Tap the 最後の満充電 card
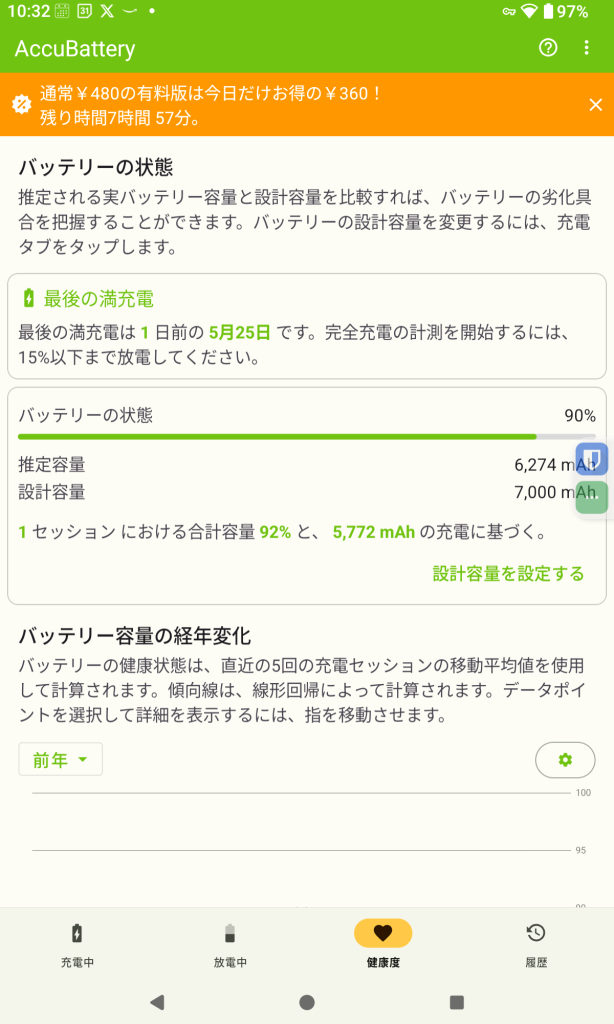Viewport: 614px width, 1024px height. coord(306,326)
